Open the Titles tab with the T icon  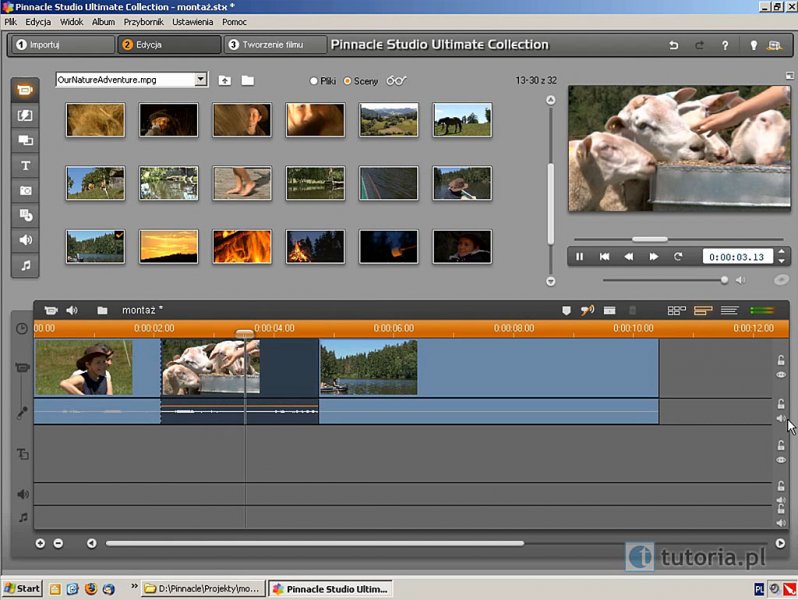click(25, 166)
